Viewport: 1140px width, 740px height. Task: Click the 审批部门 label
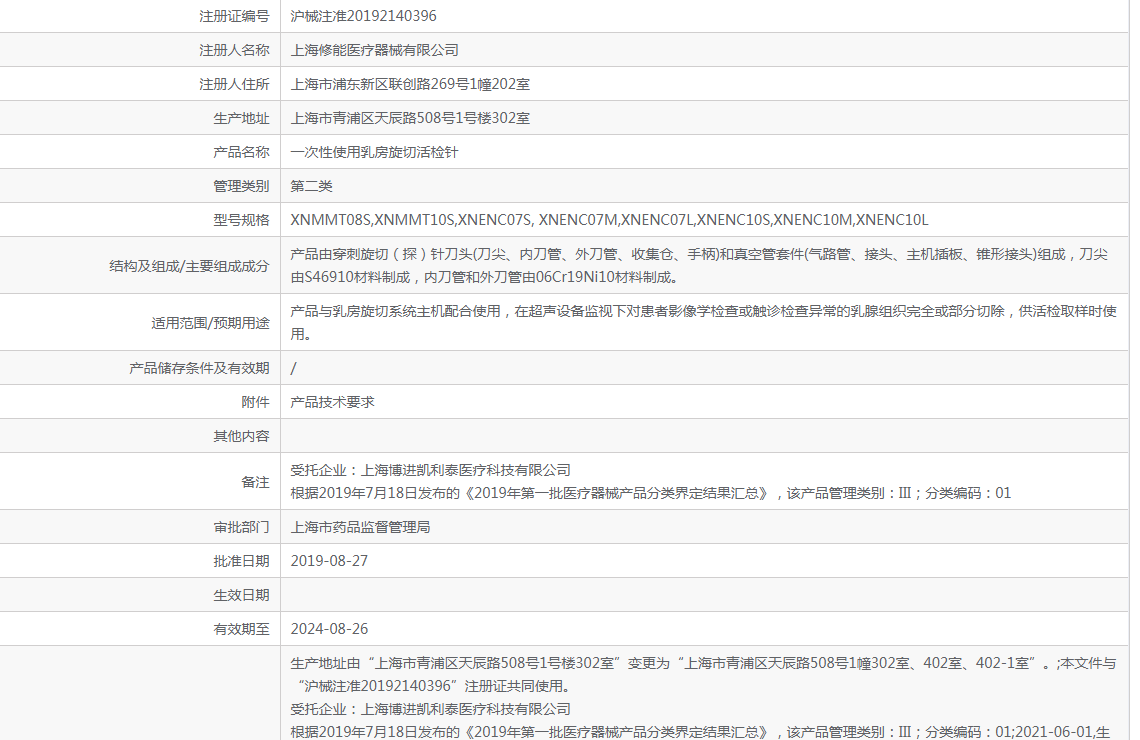coord(241,527)
